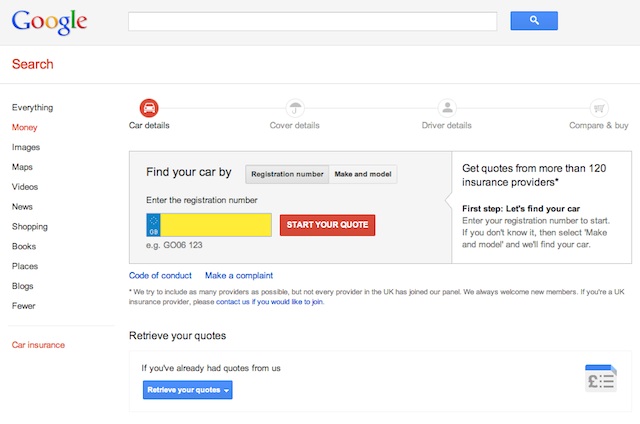The width and height of the screenshot is (640, 424).
Task: Open the Code of conduct link
Action: click(x=160, y=275)
